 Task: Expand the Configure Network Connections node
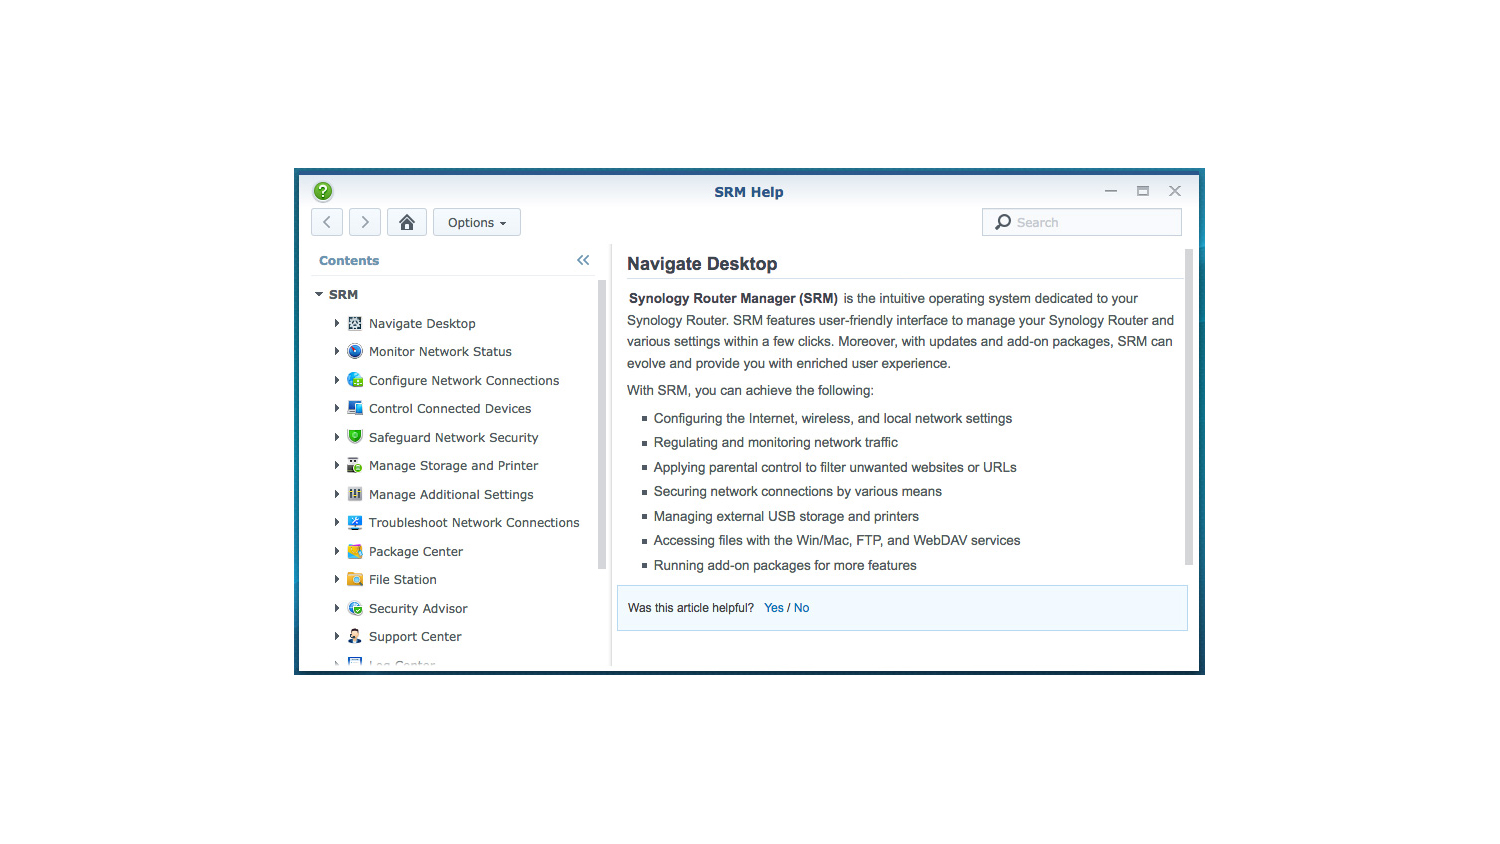pos(337,380)
